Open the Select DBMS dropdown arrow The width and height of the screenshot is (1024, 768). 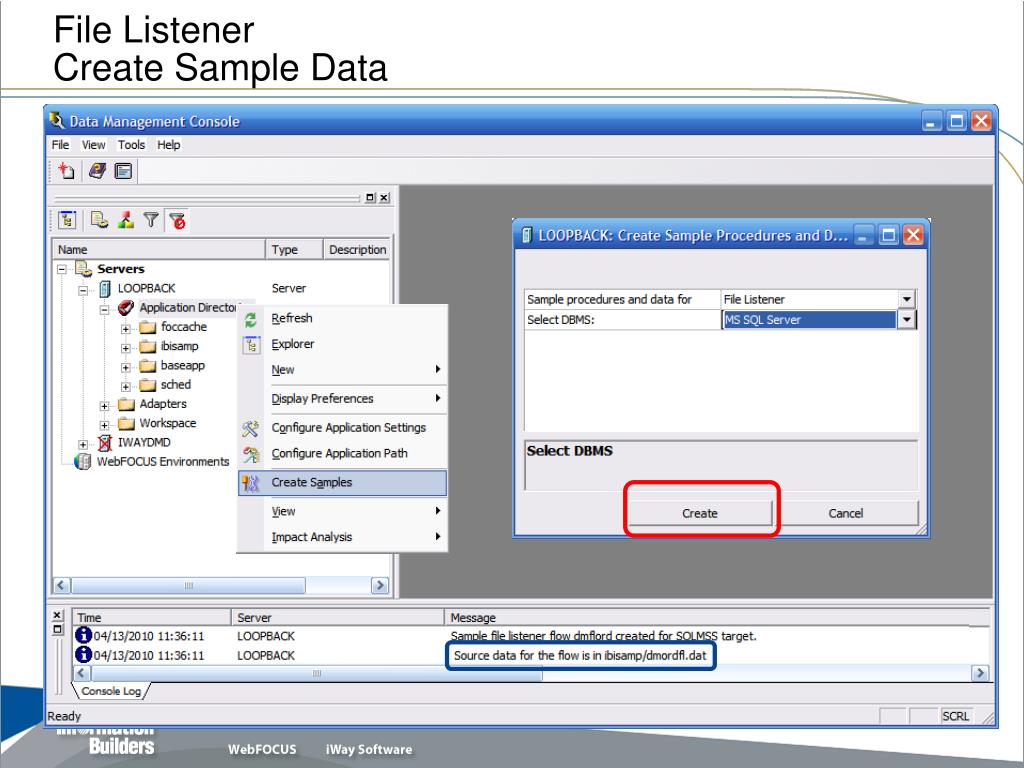(x=906, y=319)
